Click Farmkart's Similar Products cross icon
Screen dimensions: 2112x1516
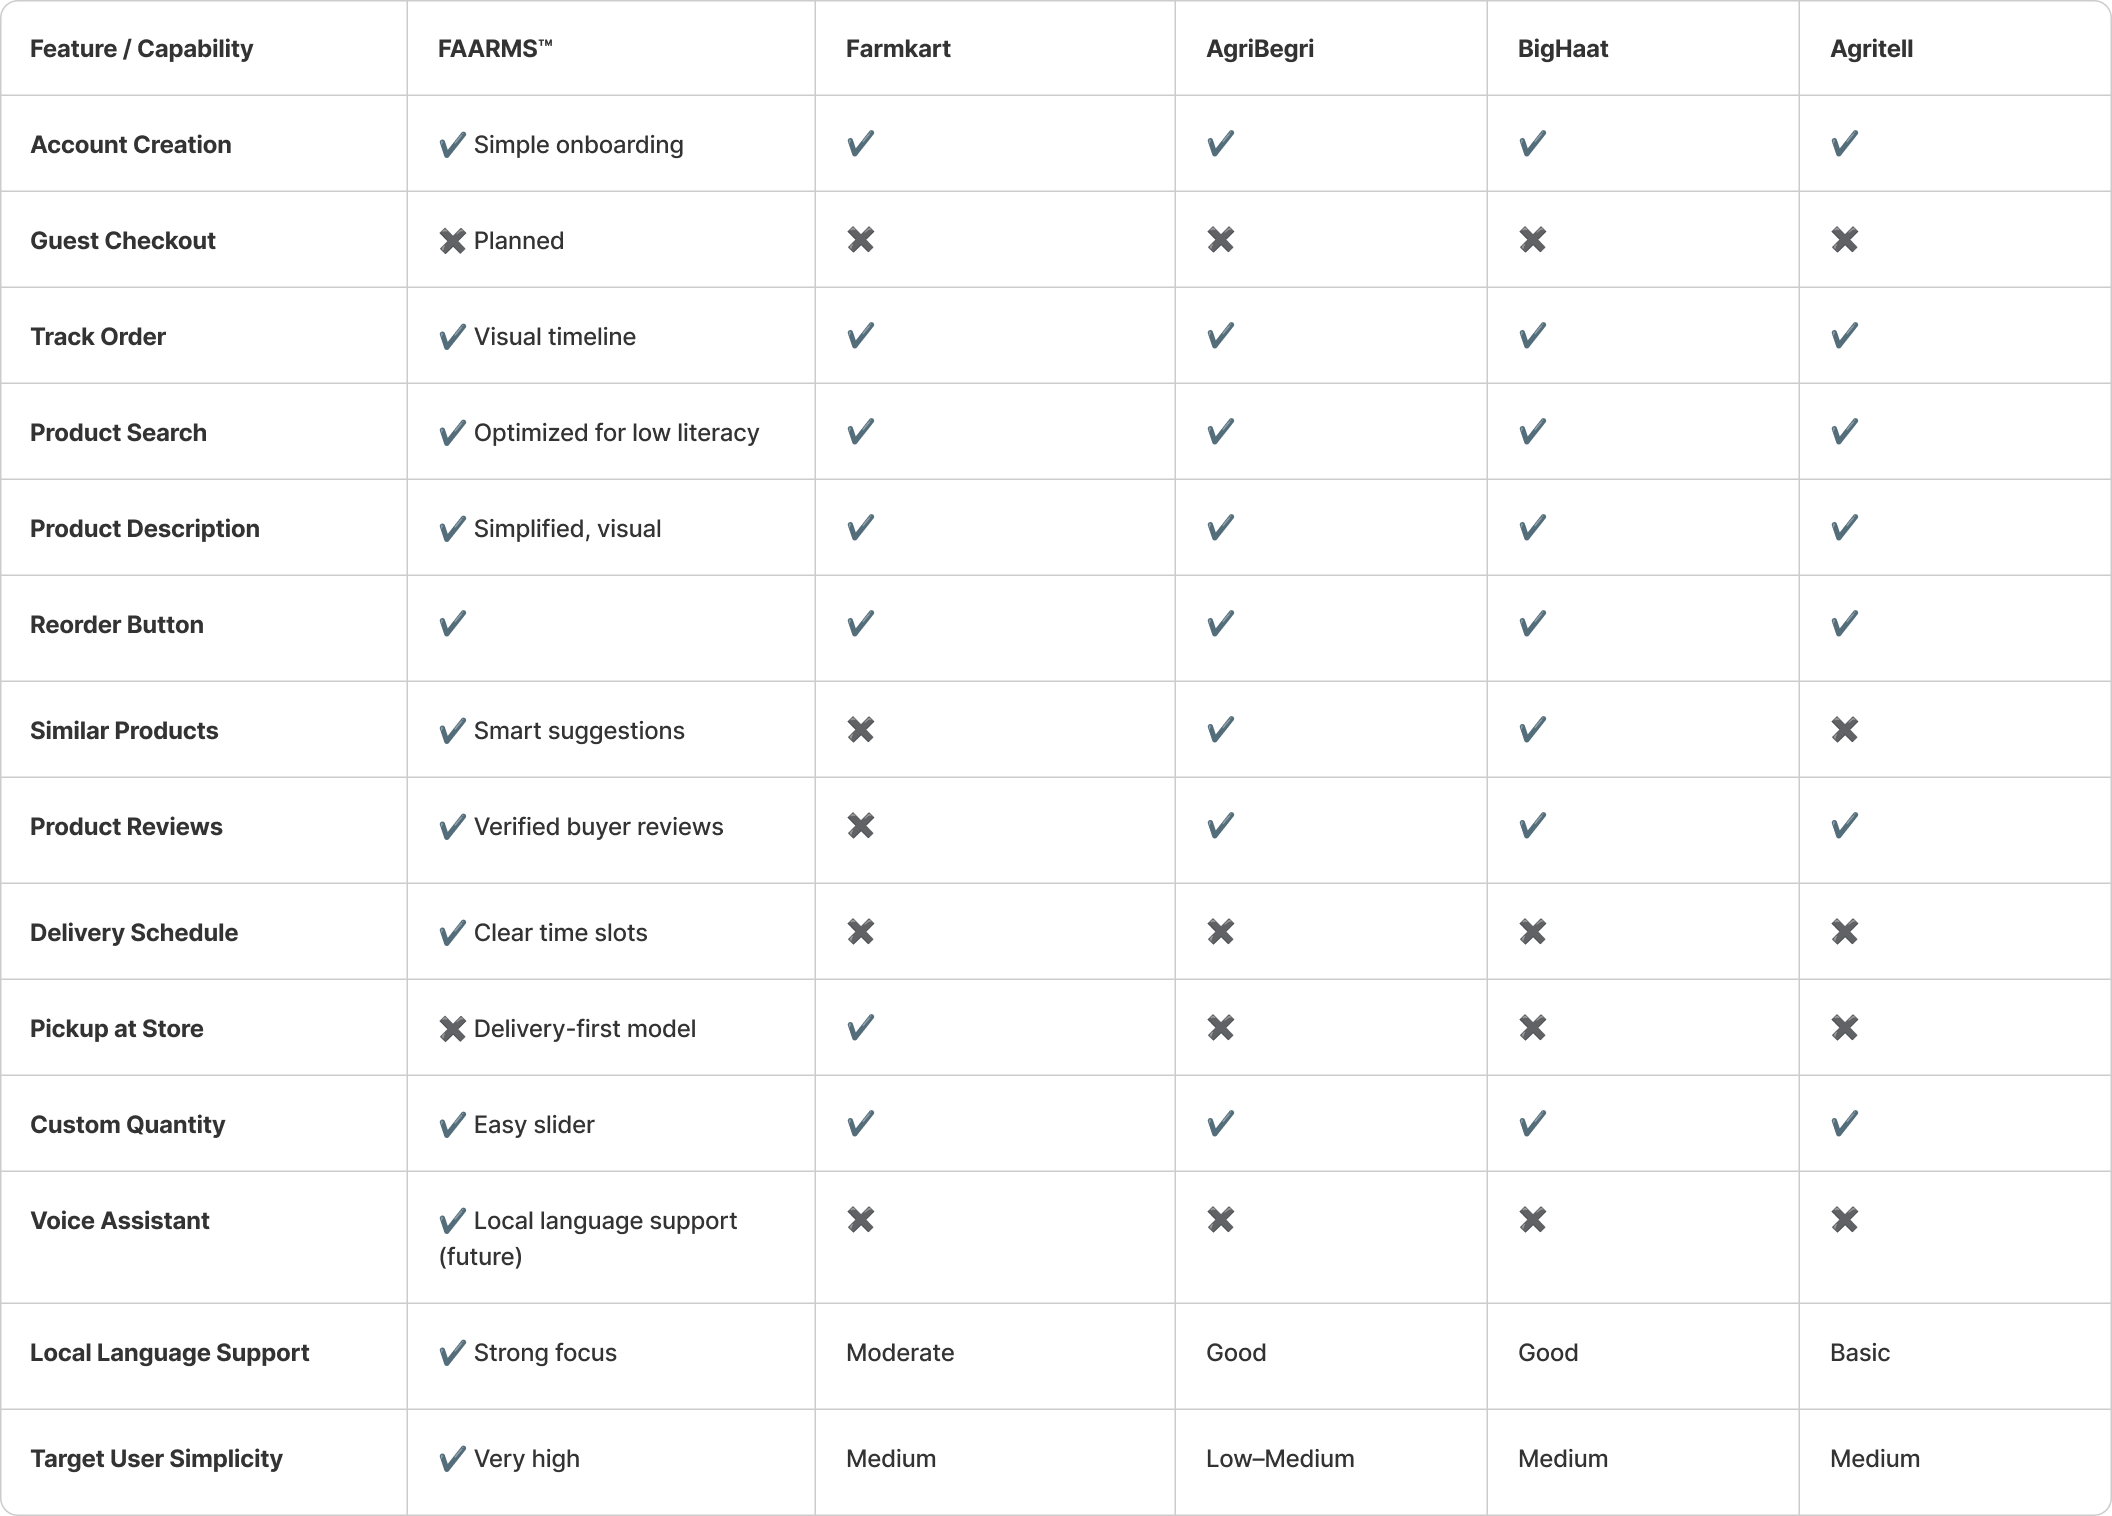coord(860,730)
